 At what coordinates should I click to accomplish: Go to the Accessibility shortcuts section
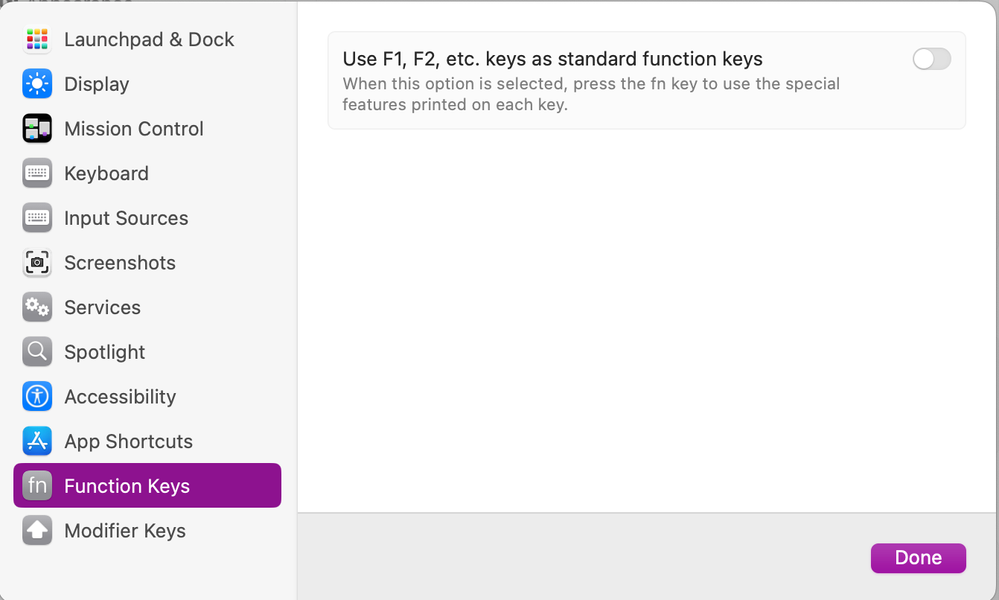pos(120,397)
